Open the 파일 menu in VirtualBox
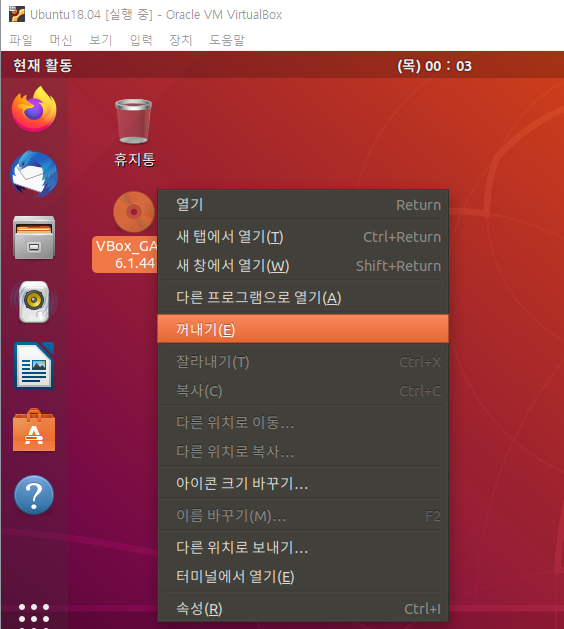 20,40
